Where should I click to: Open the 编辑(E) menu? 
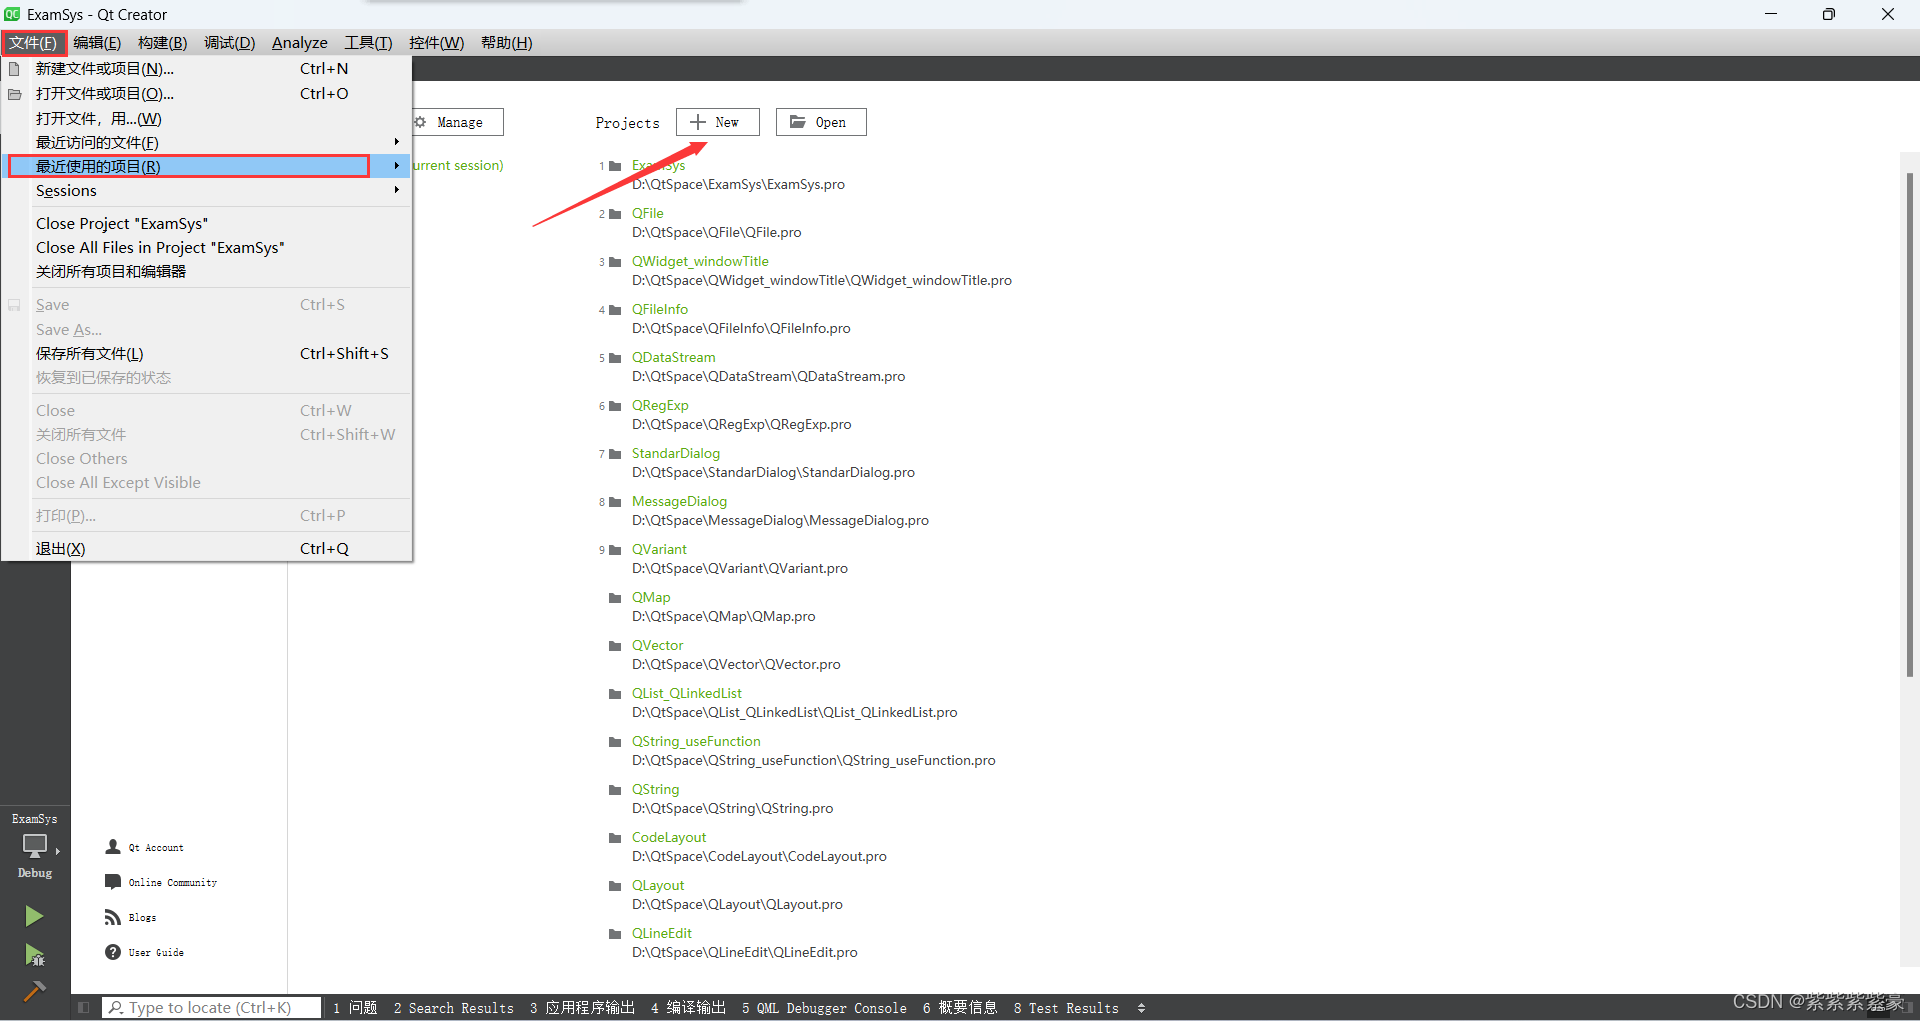[x=97, y=42]
